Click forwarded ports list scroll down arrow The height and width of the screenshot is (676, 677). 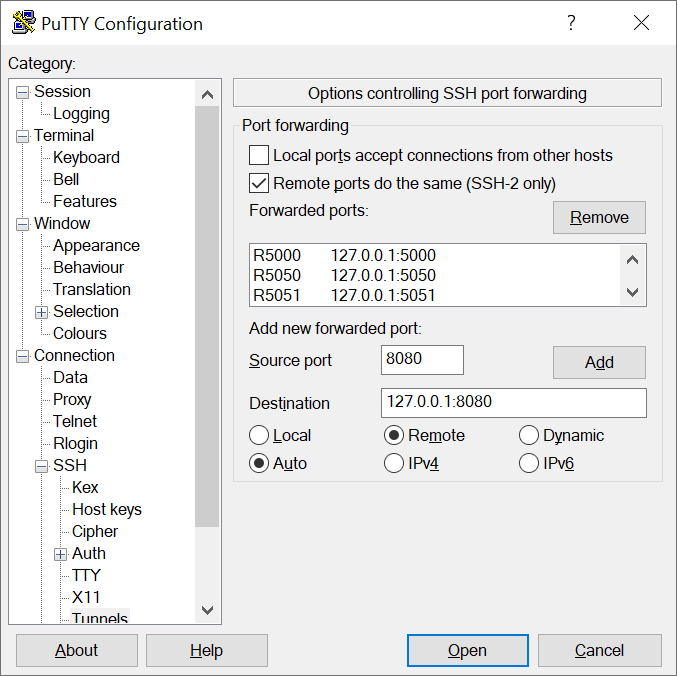[633, 292]
